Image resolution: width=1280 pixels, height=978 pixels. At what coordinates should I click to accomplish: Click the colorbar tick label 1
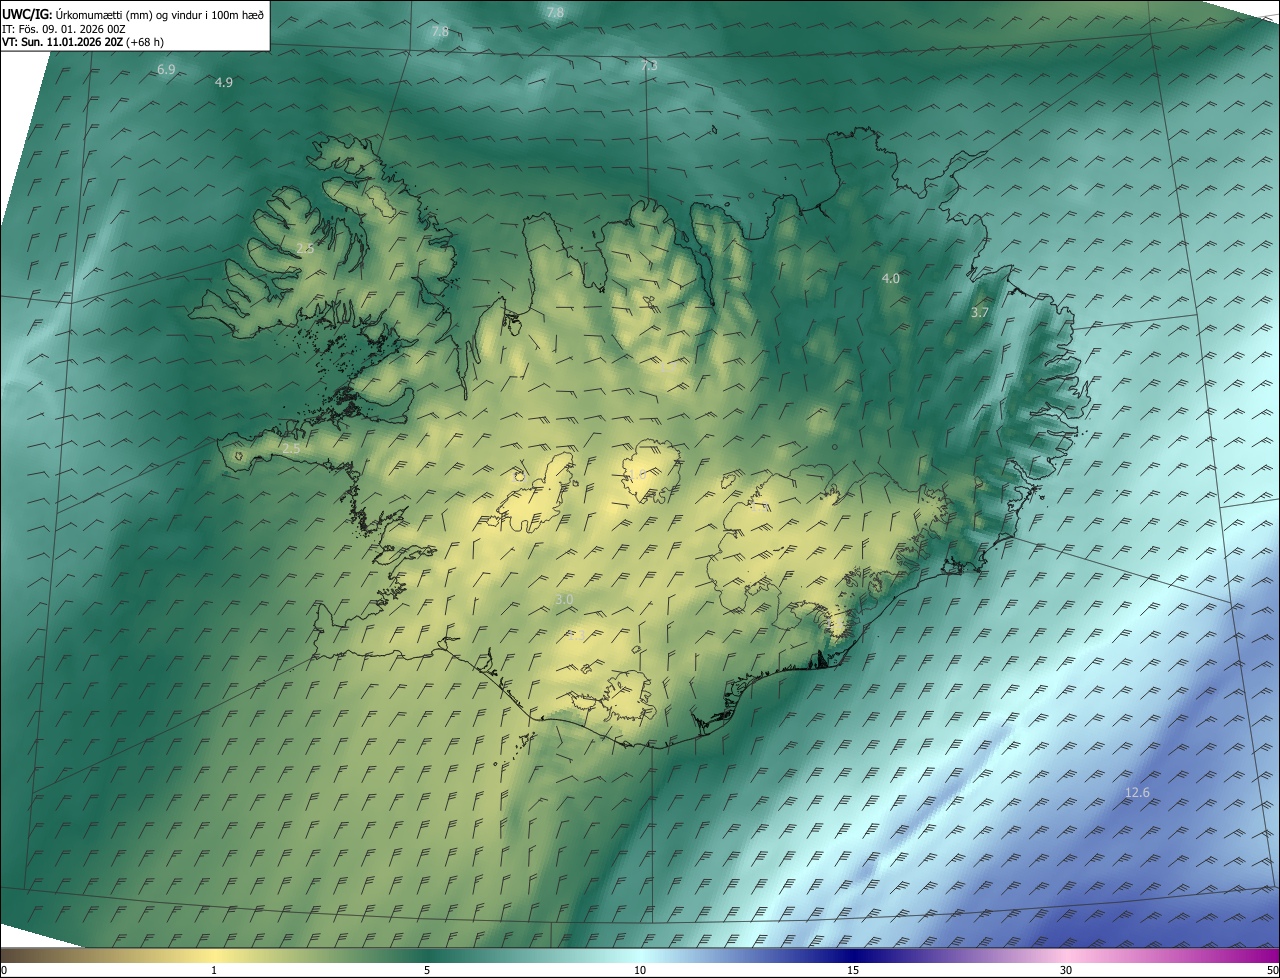pos(214,970)
